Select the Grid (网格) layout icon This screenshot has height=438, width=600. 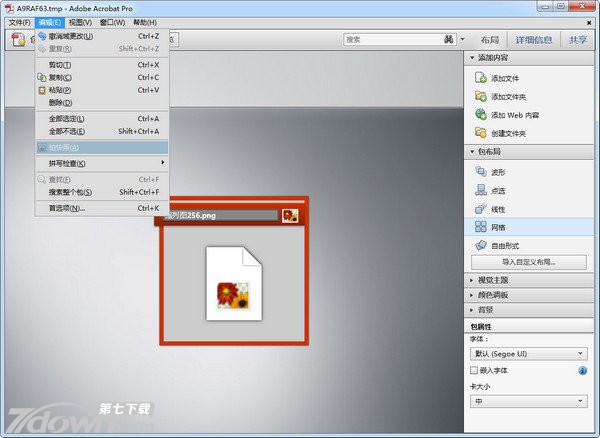[481, 226]
